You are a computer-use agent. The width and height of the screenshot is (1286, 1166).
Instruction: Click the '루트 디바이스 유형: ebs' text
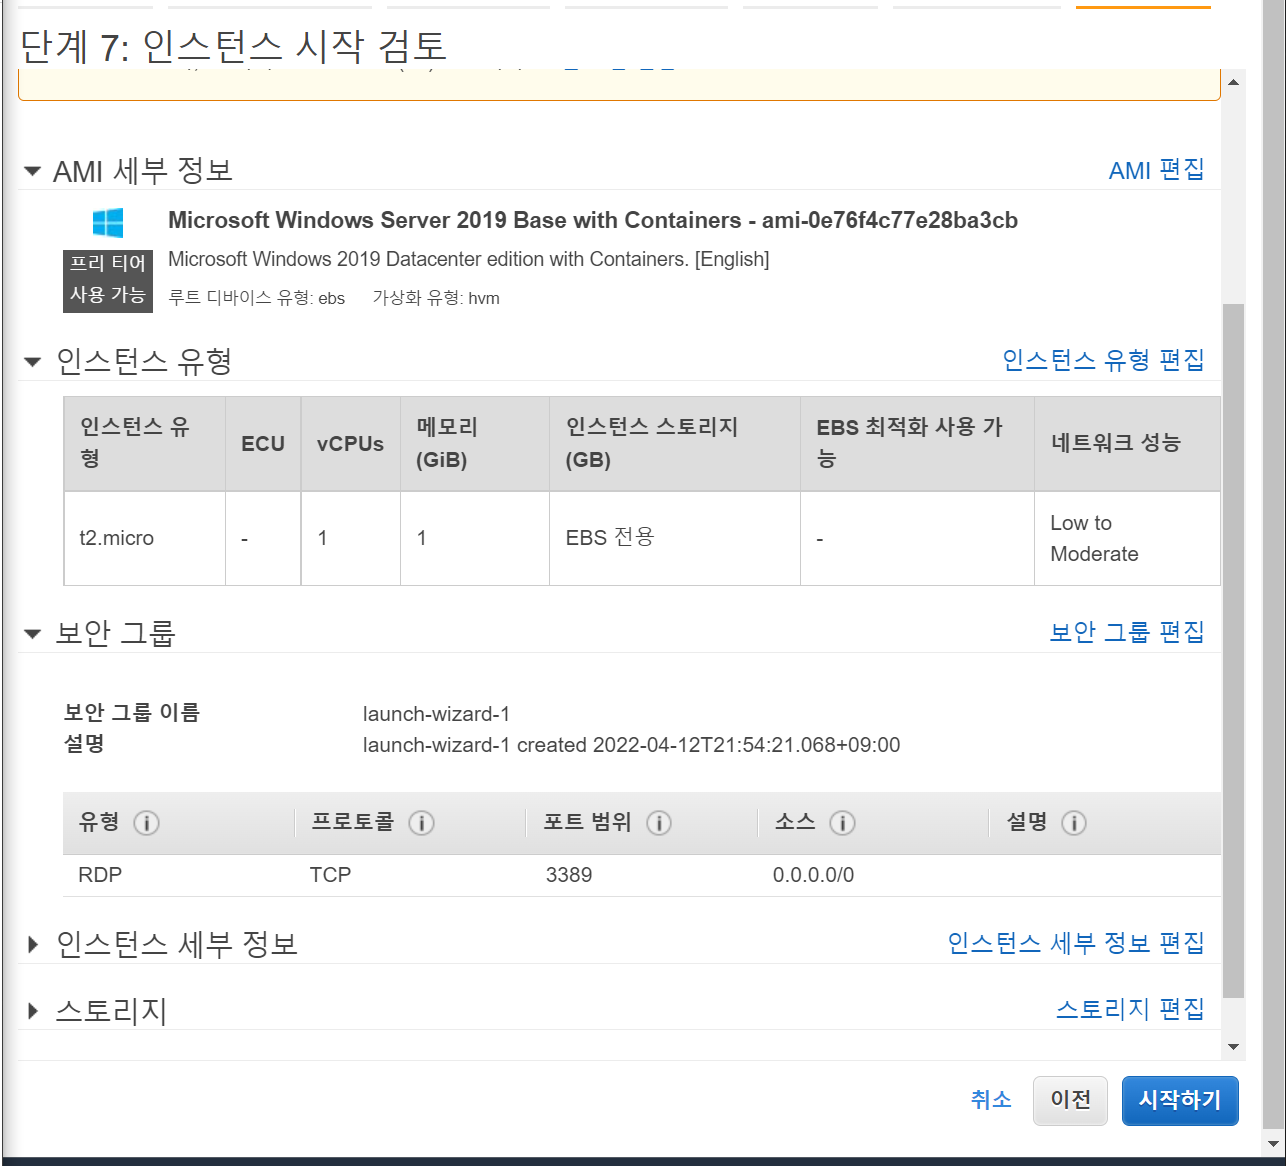coord(256,298)
